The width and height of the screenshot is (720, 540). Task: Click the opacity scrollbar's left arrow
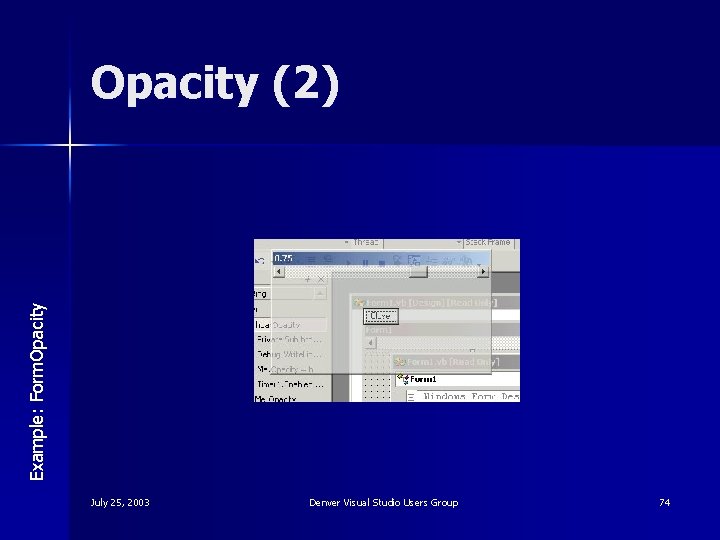pos(279,272)
